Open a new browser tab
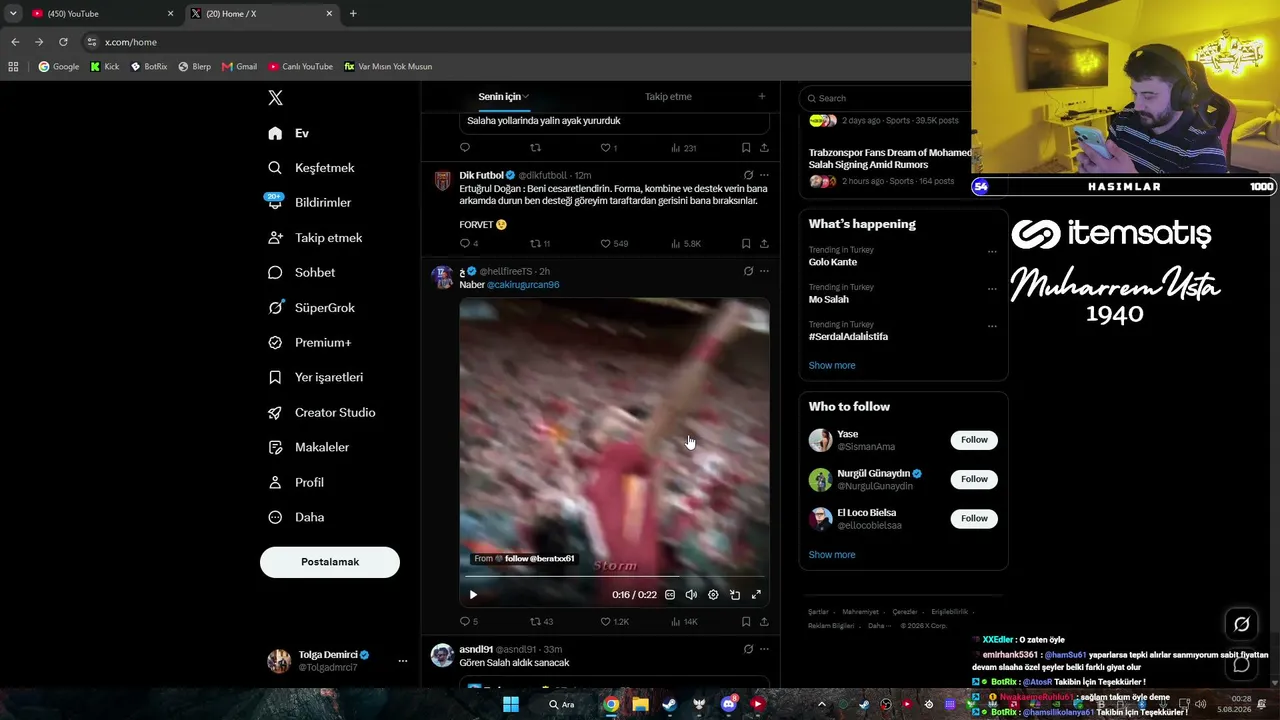The height and width of the screenshot is (720, 1280). (x=353, y=14)
